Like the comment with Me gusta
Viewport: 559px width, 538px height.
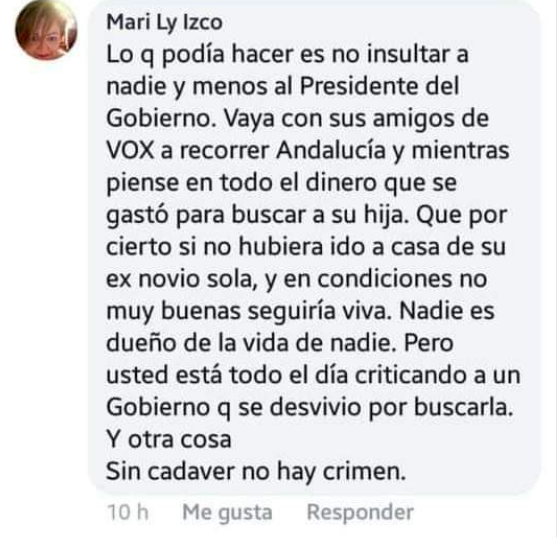227,513
